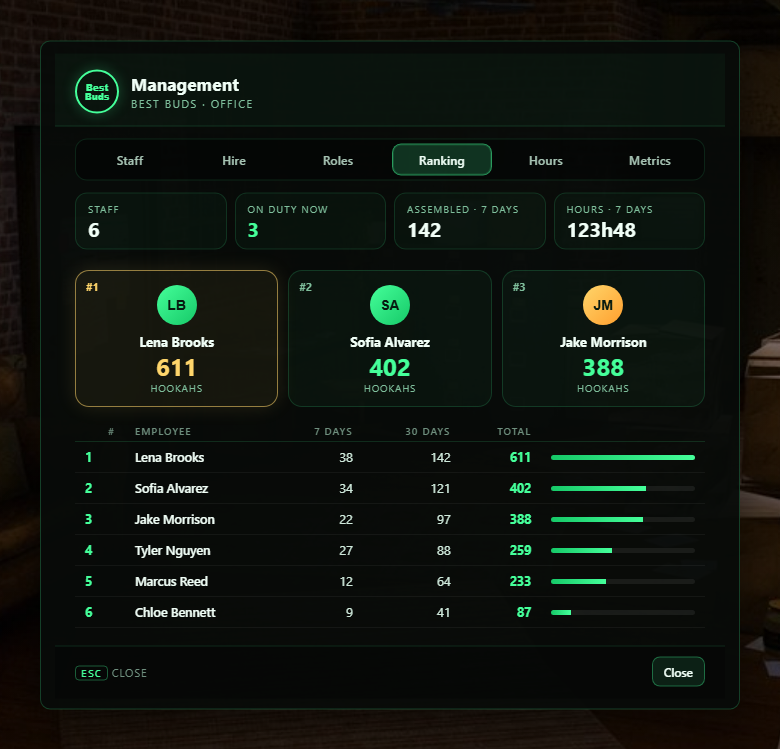The image size is (780, 749).
Task: Click Jake Morrison's 7-day value 22
Action: [x=346, y=519]
